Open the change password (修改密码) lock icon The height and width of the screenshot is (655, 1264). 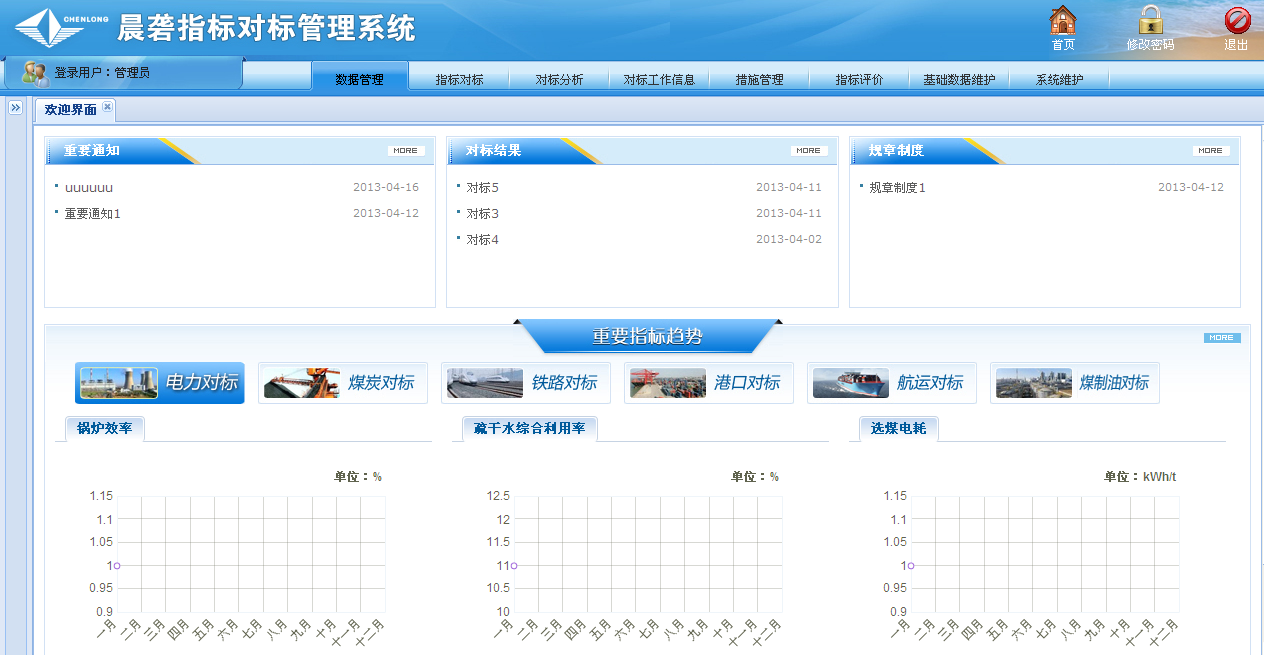[1150, 21]
